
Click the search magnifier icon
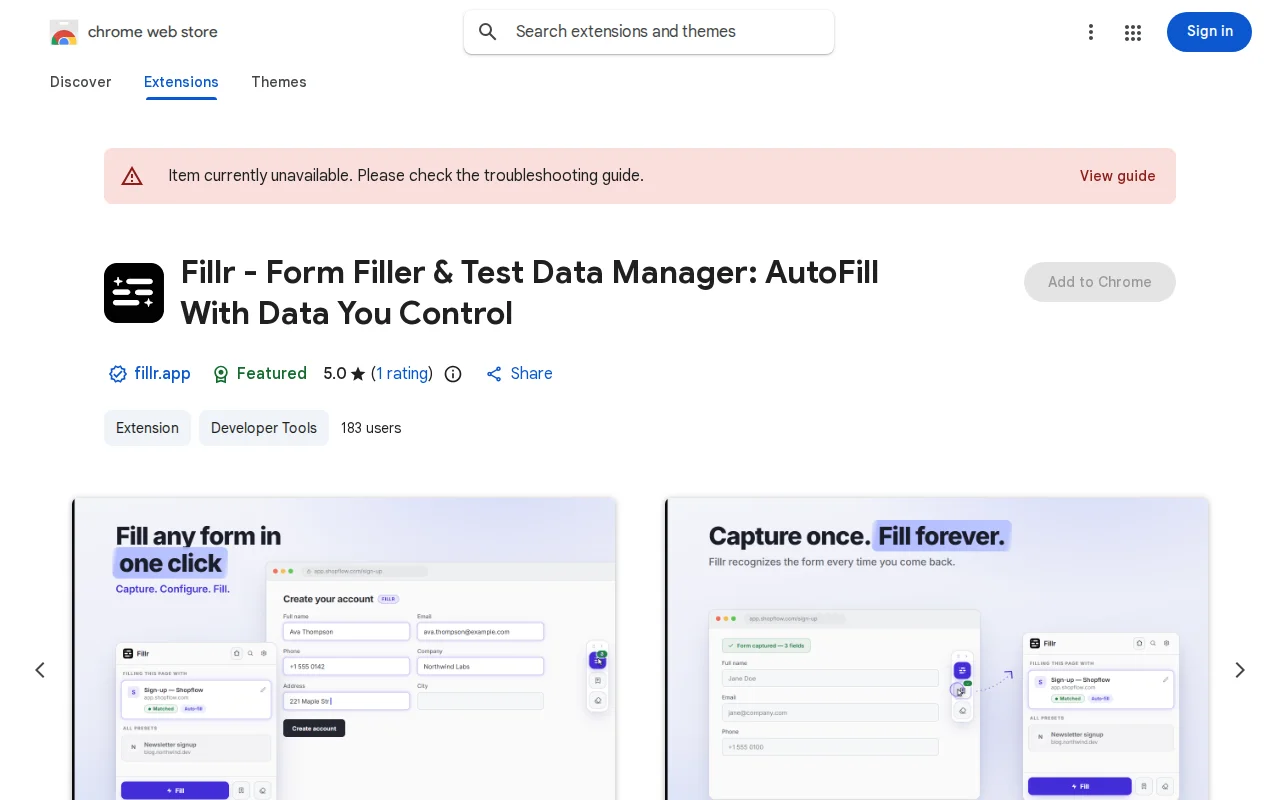click(488, 32)
